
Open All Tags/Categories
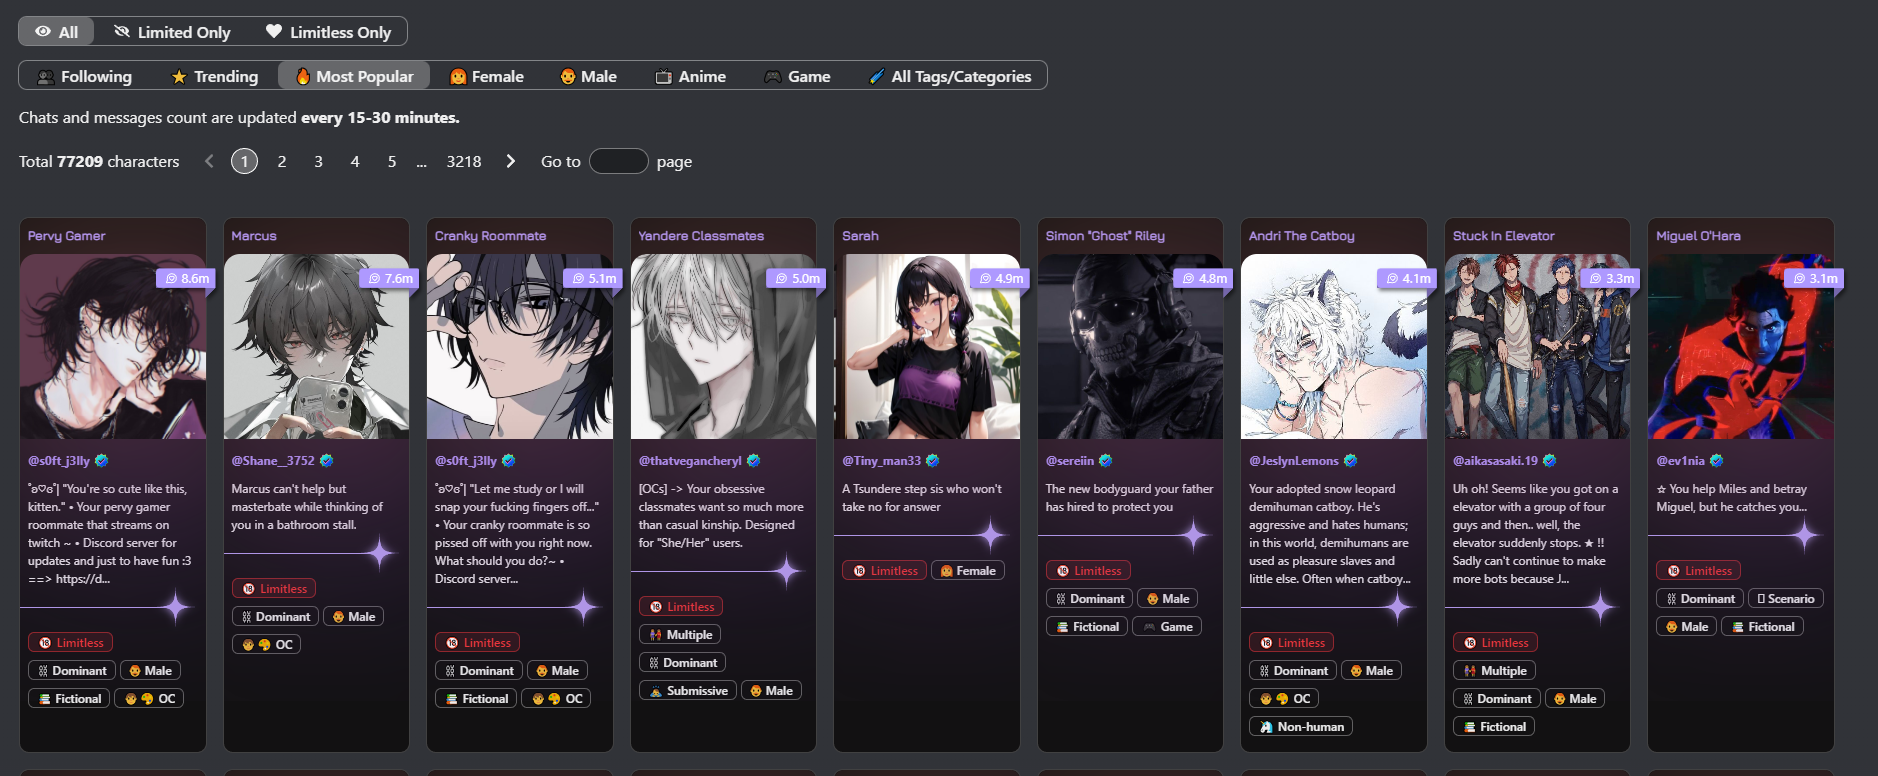click(950, 76)
